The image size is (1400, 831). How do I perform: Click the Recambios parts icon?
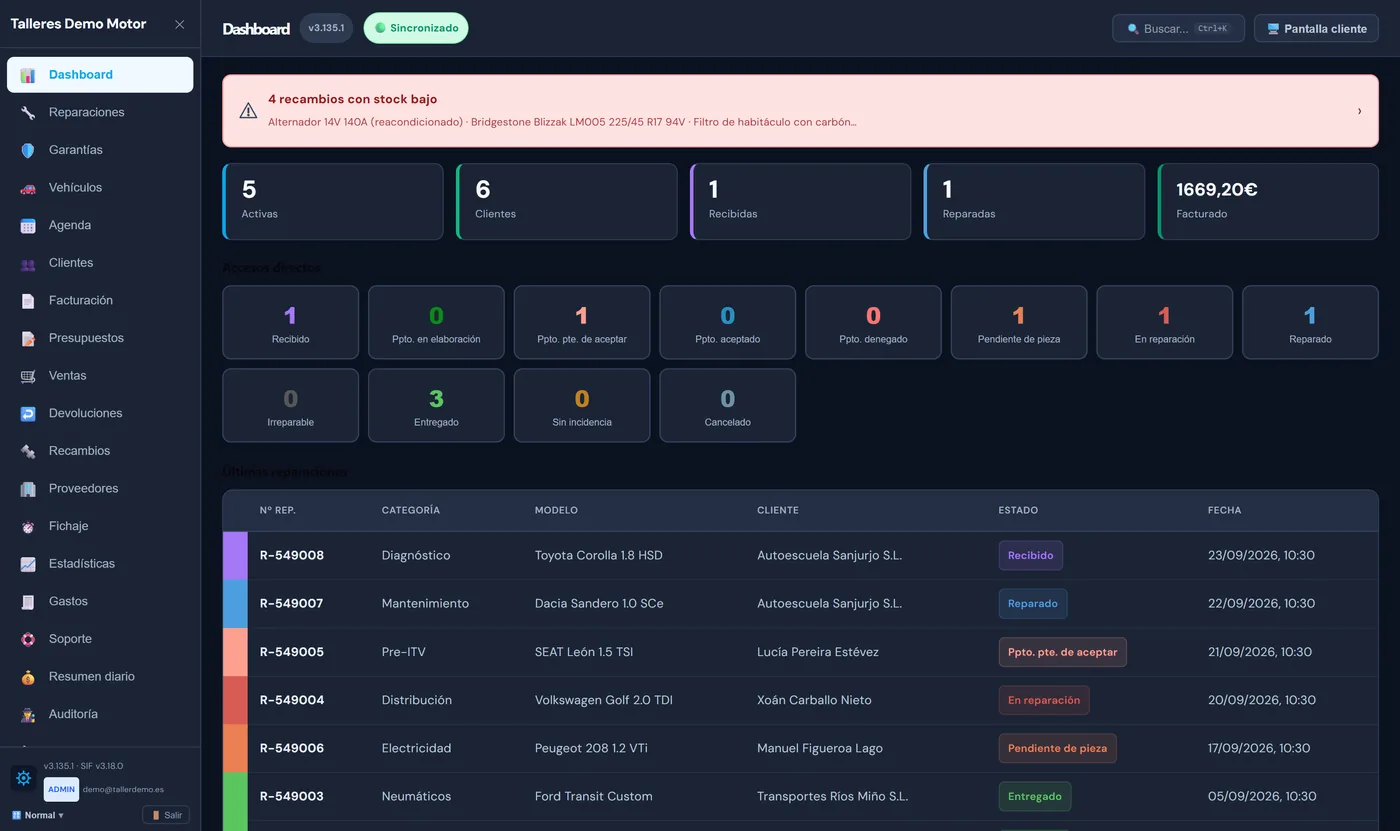point(28,451)
